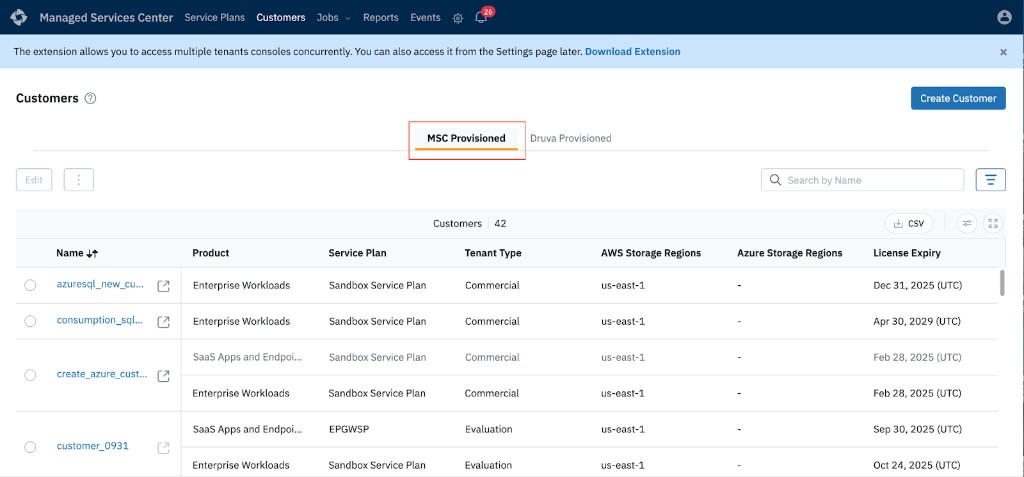Click the Edit button
This screenshot has height=477, width=1024.
(34, 180)
